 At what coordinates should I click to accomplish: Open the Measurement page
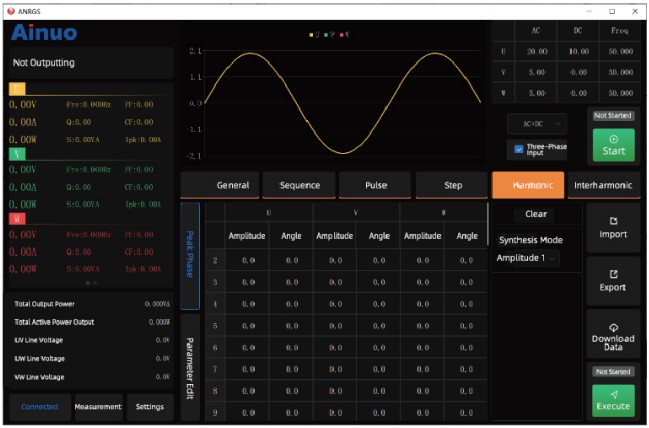point(98,406)
